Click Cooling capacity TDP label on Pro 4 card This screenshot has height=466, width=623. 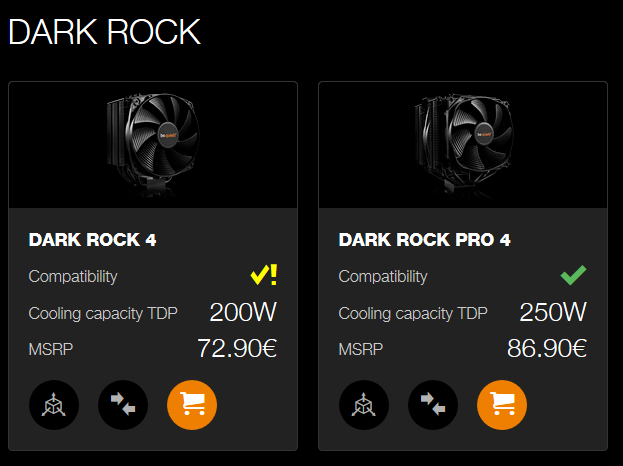[x=413, y=313]
